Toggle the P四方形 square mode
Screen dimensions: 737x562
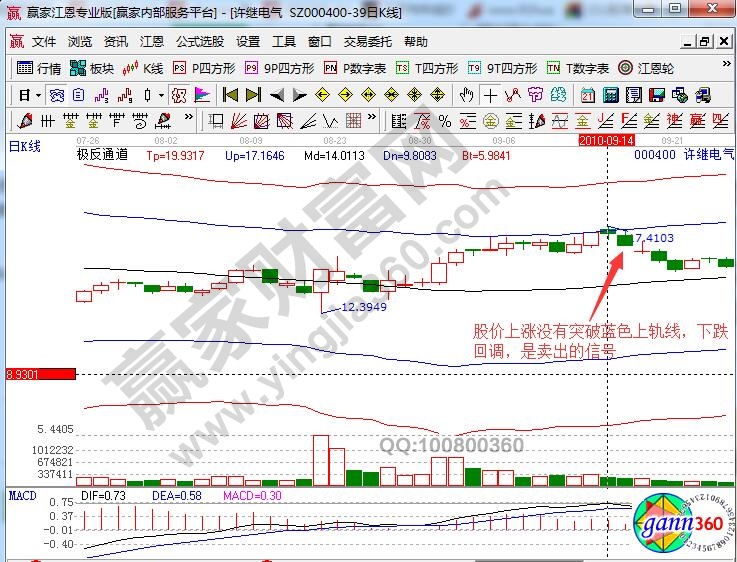(x=203, y=69)
